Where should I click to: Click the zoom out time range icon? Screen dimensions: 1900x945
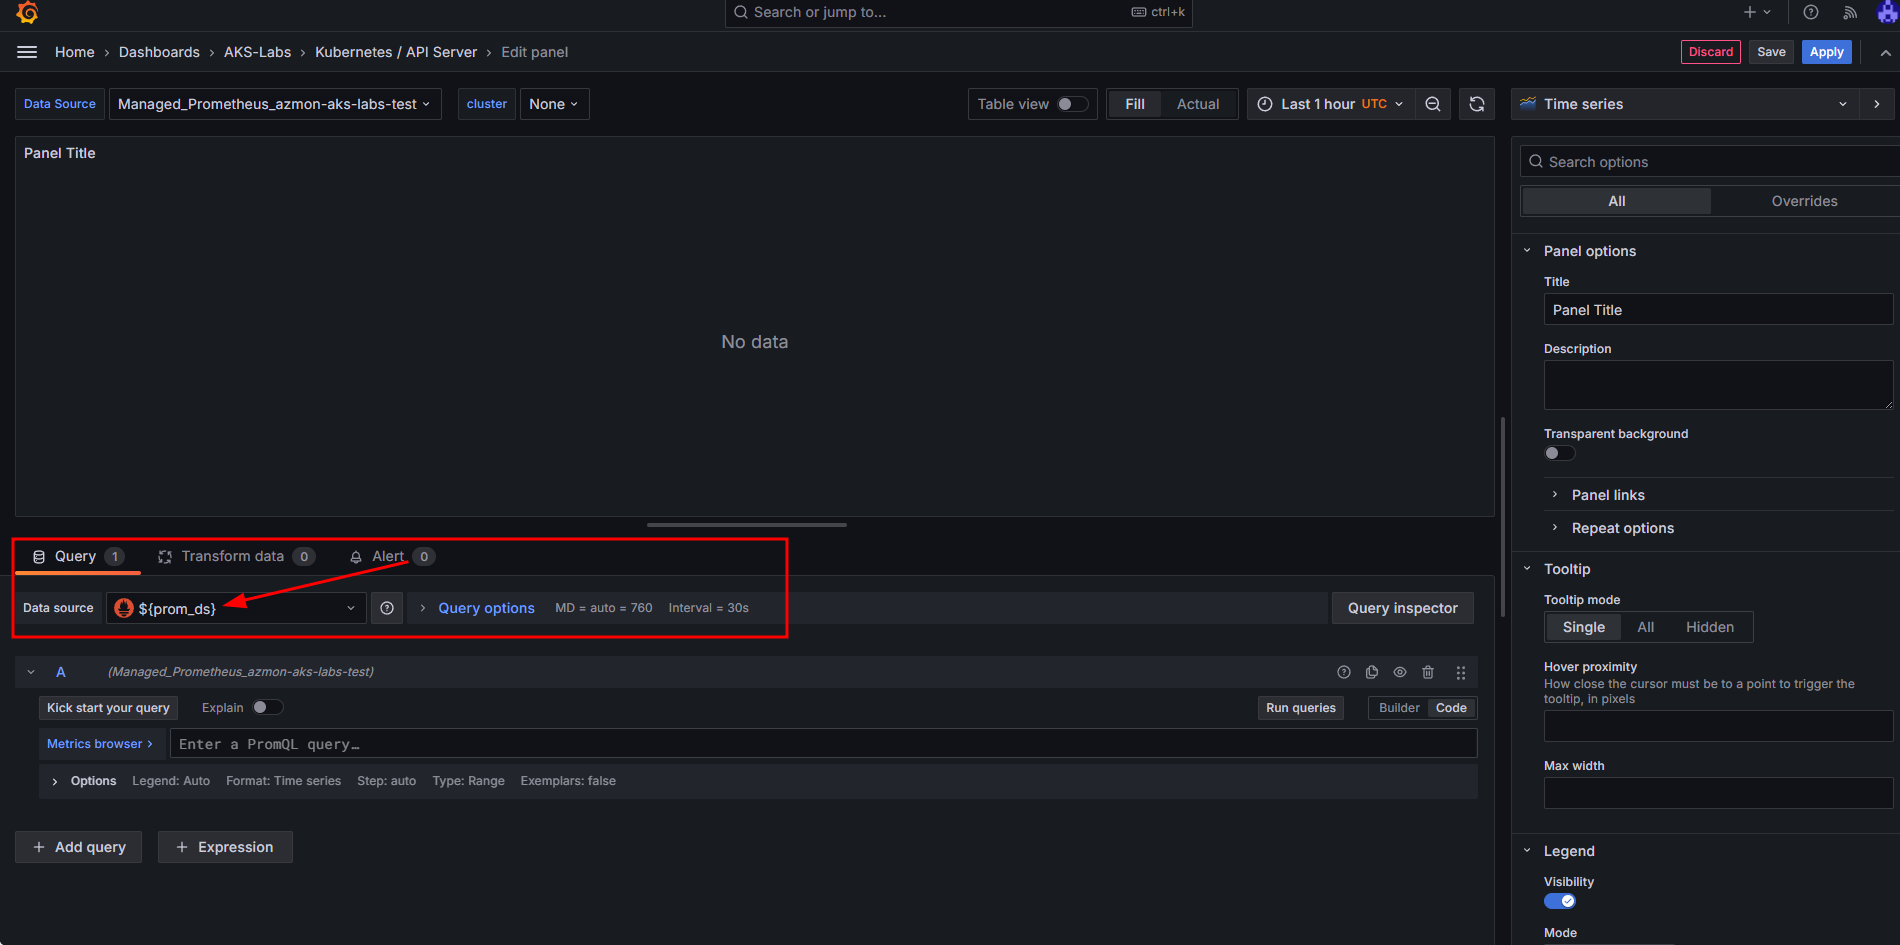point(1433,104)
